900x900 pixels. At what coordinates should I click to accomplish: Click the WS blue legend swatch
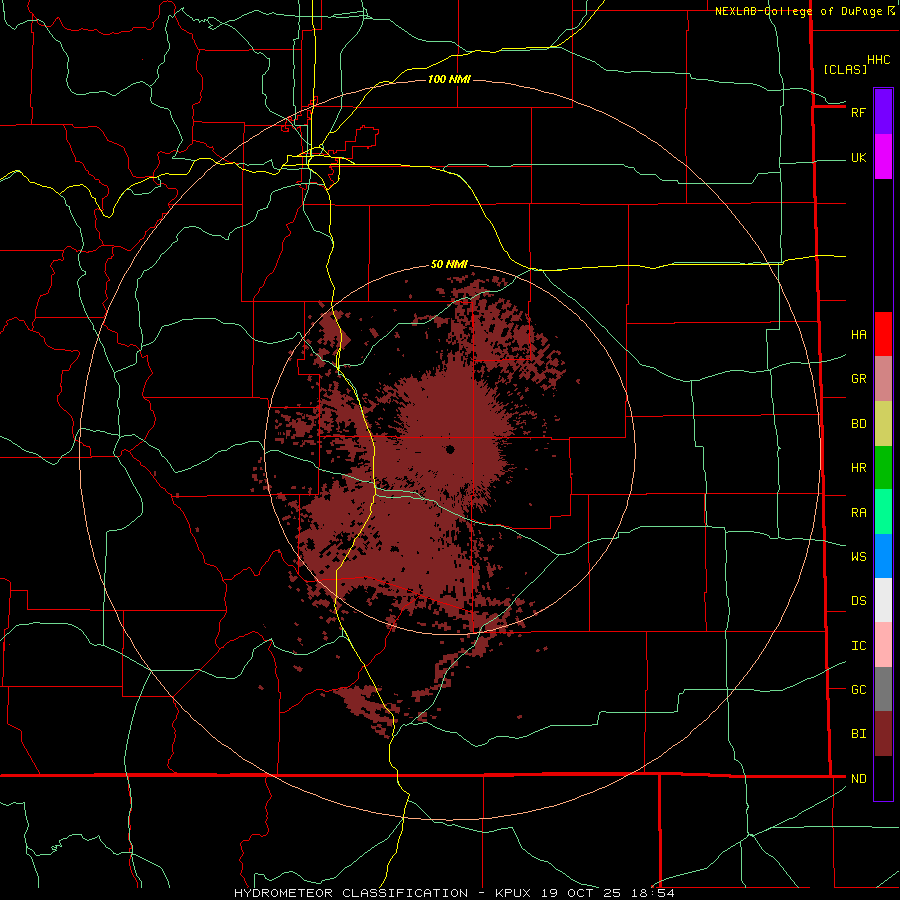[883, 556]
